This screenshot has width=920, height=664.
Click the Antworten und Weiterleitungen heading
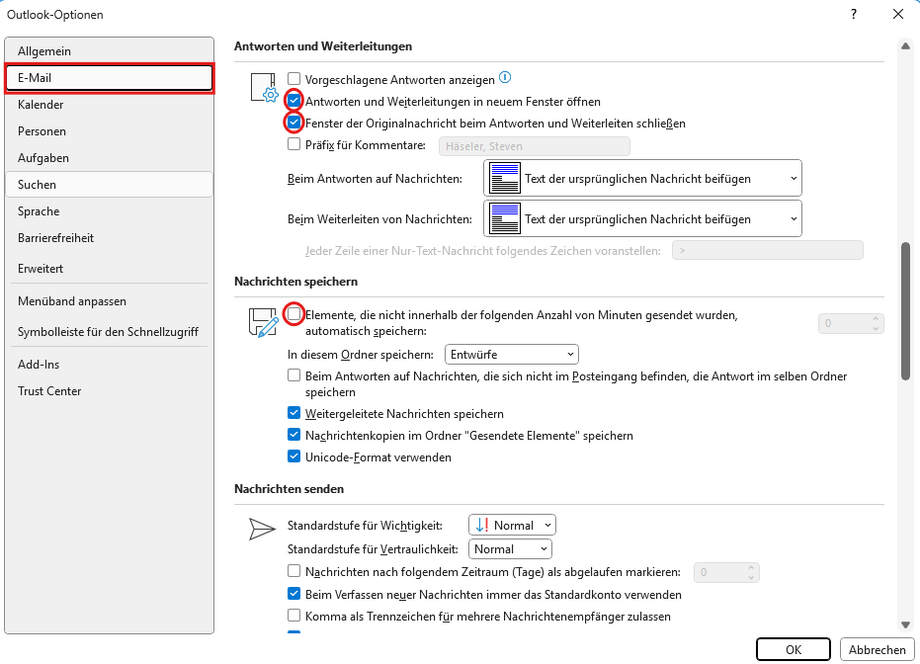point(323,46)
